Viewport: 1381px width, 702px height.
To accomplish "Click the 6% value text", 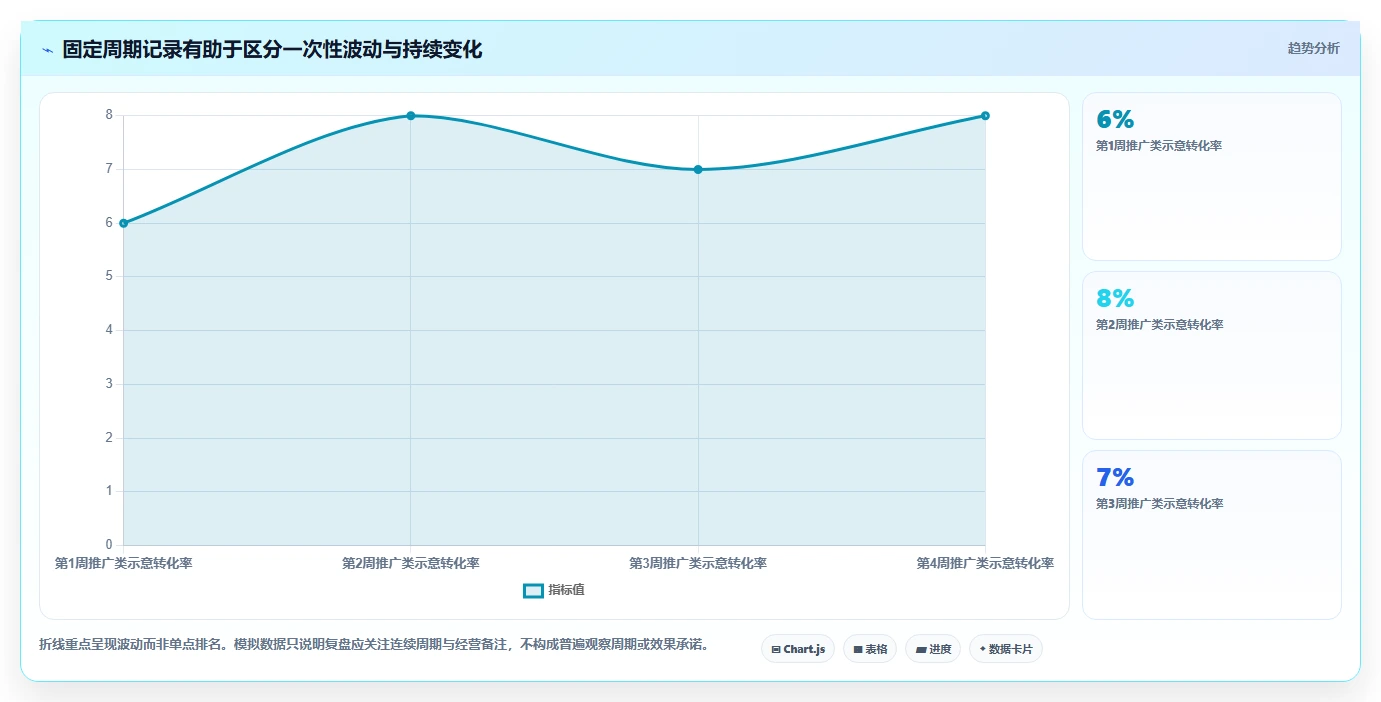I will (x=1115, y=119).
